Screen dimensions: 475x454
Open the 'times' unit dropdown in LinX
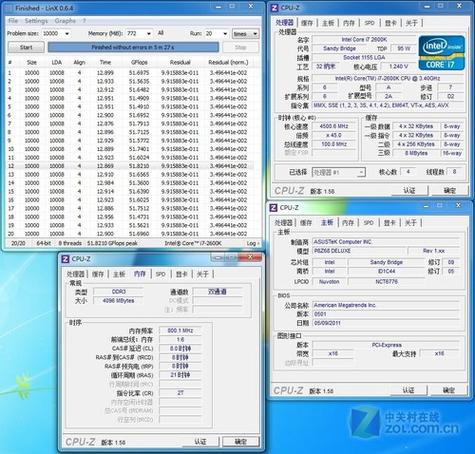tap(246, 34)
